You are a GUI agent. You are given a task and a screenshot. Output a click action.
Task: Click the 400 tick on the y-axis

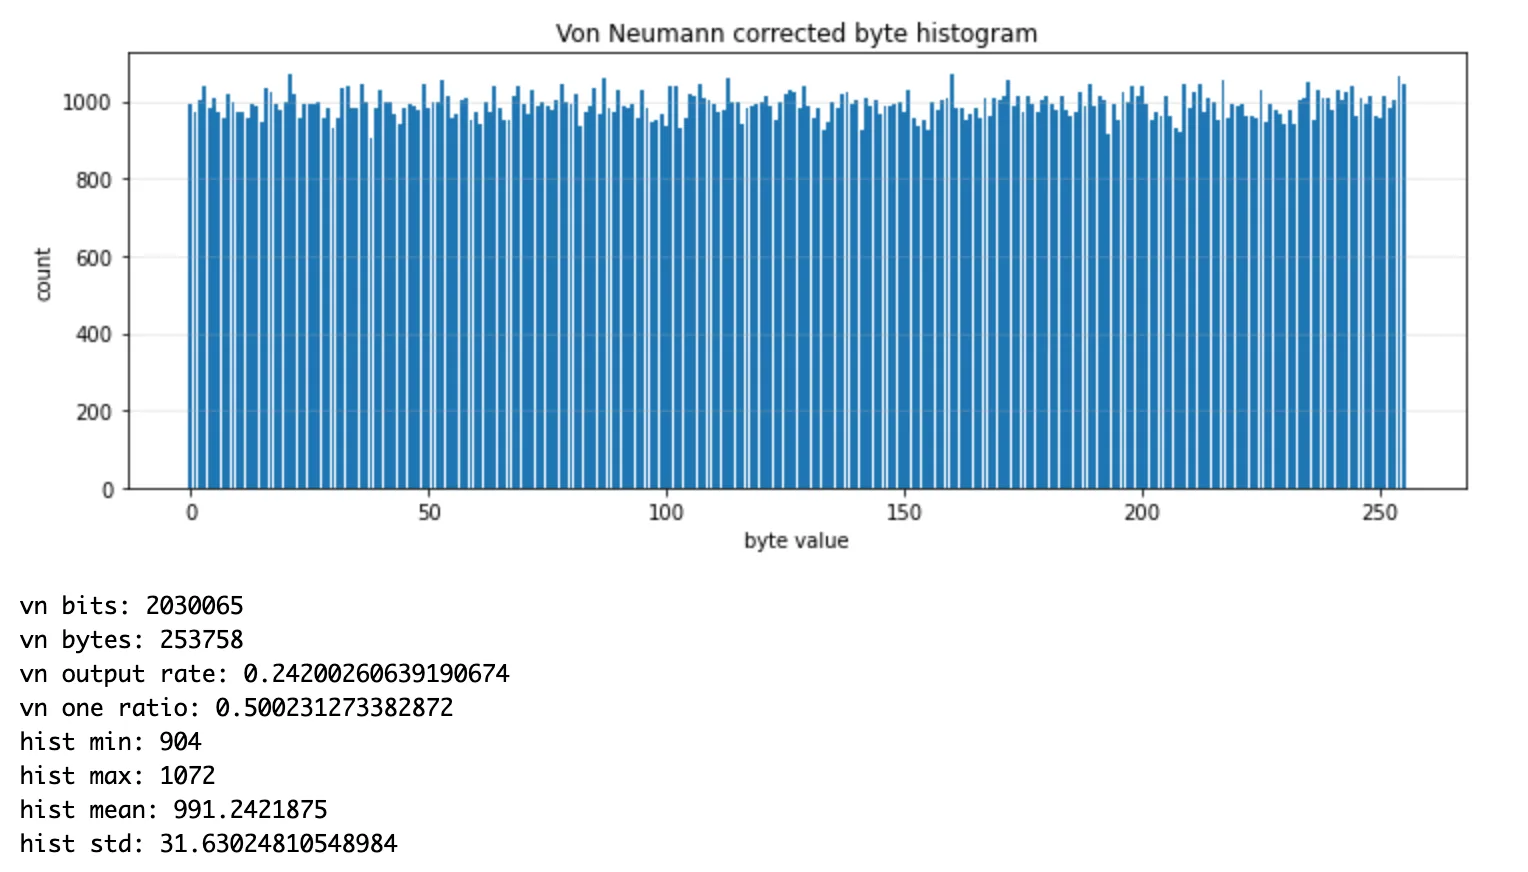pos(94,335)
